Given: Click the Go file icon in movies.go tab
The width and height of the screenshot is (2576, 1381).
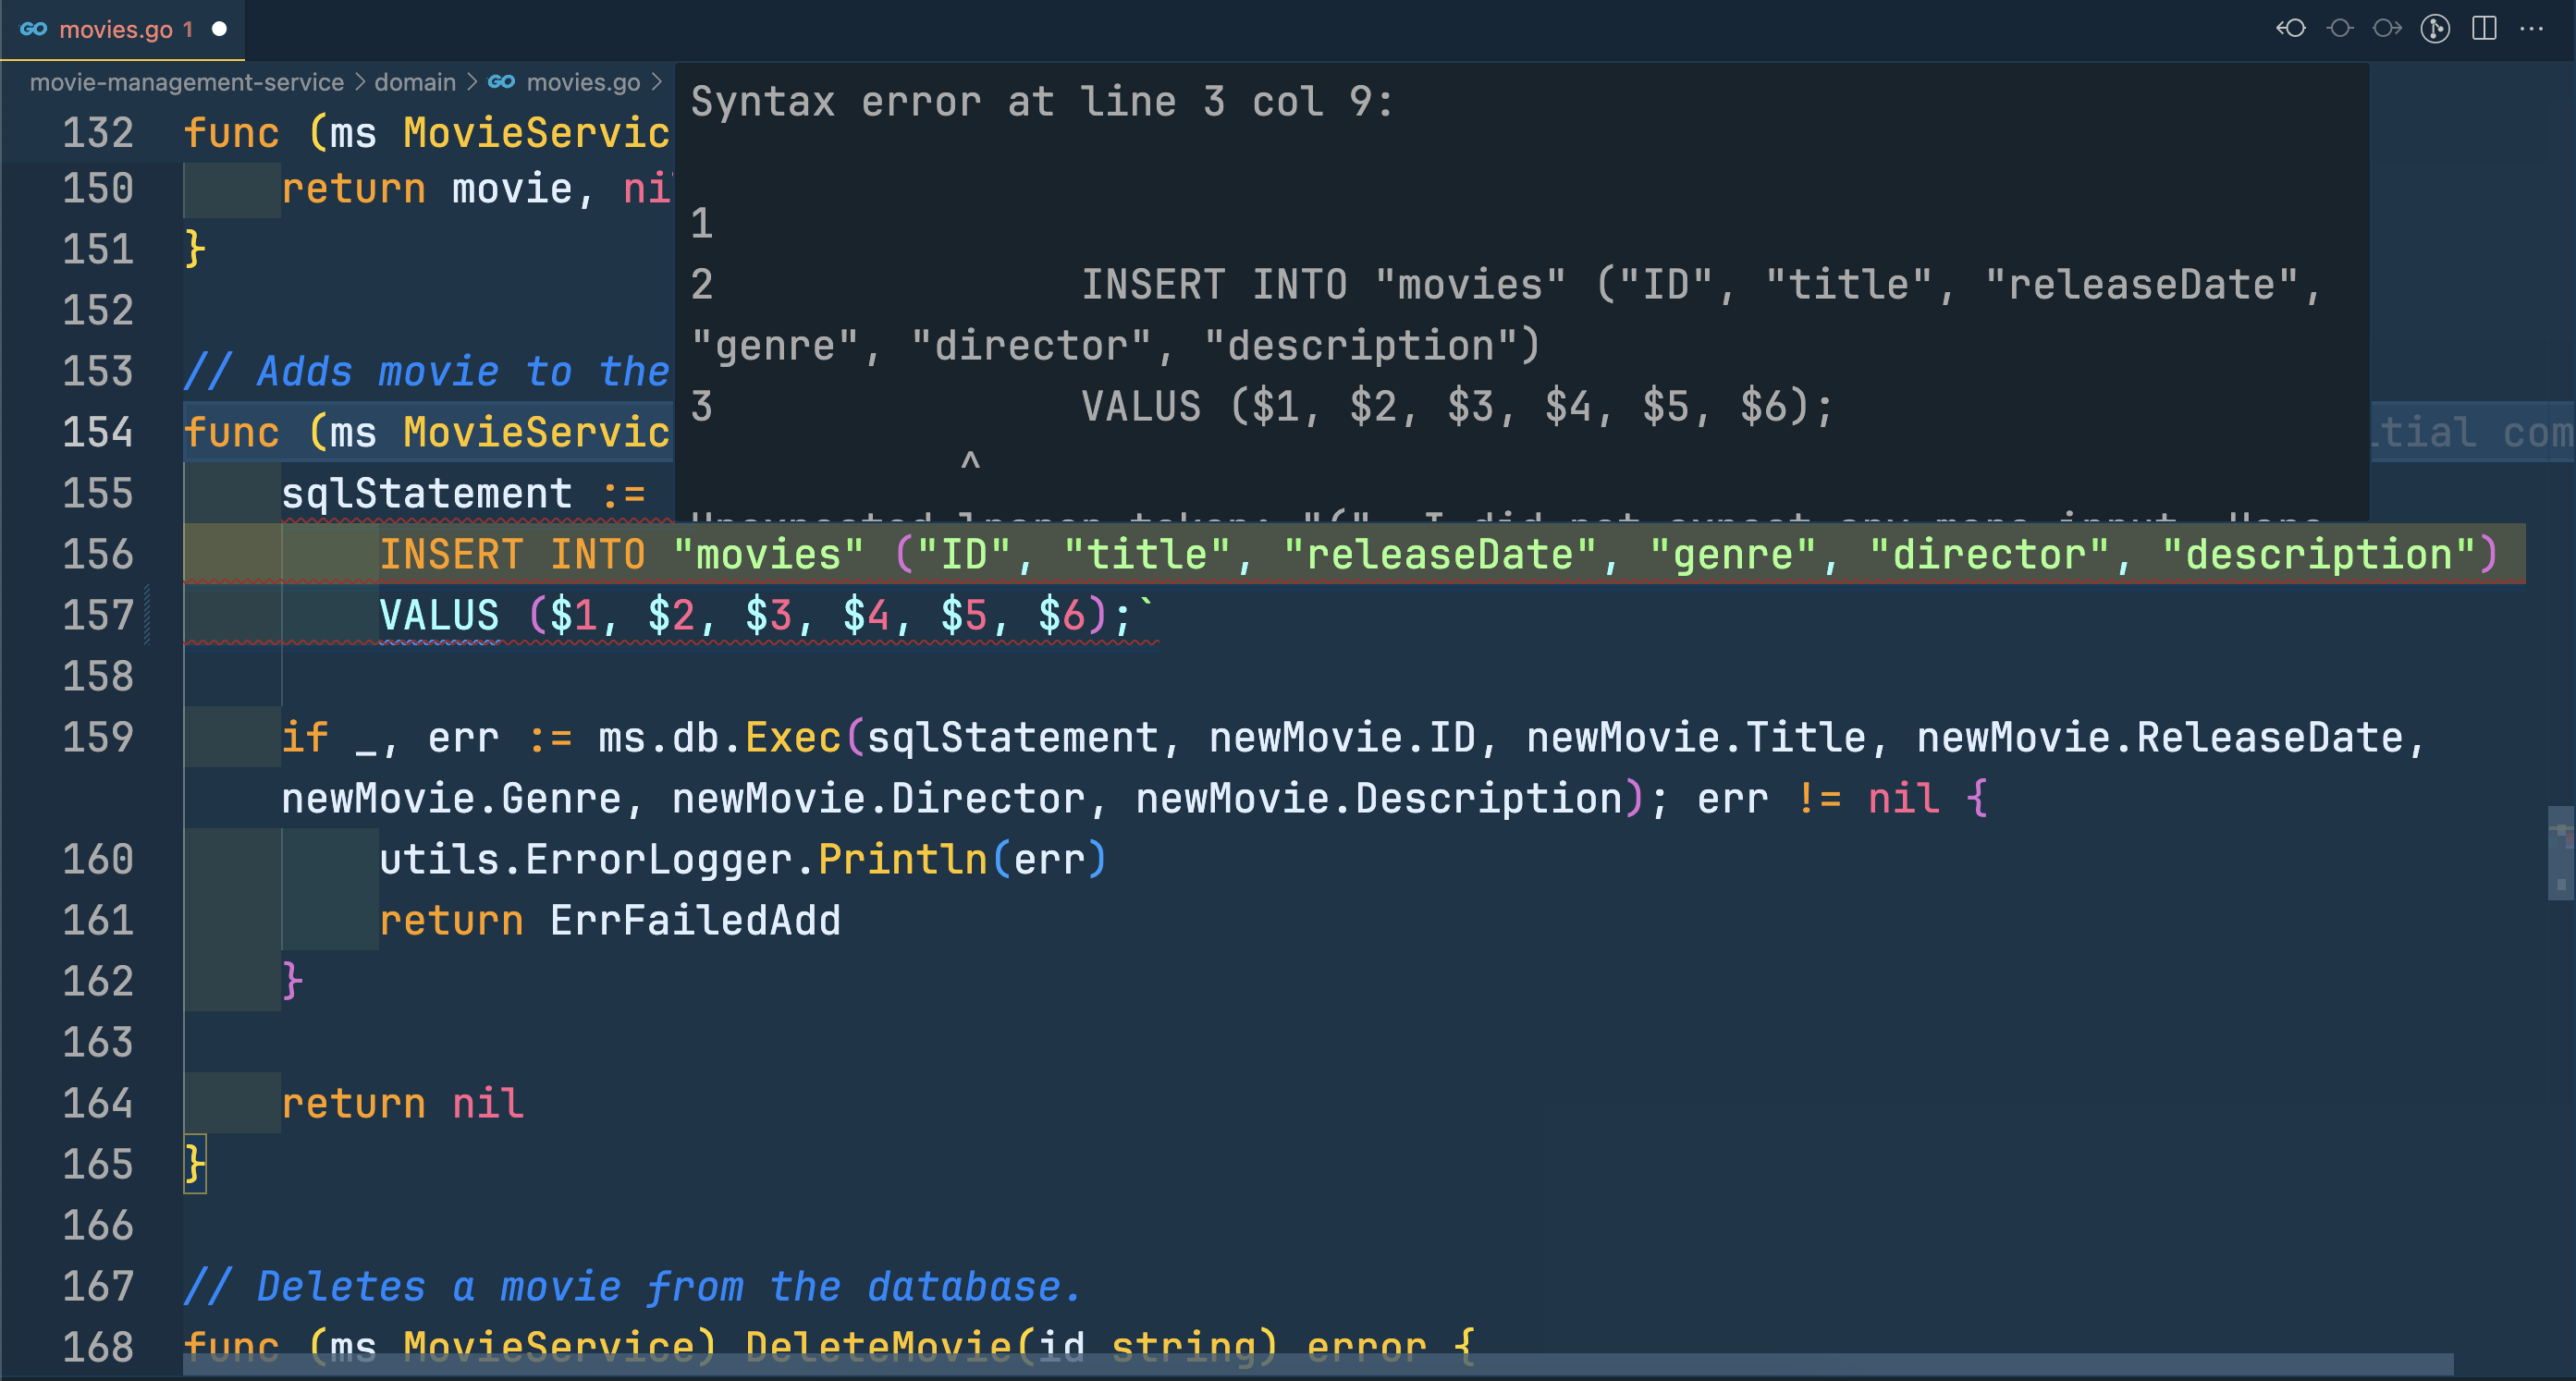Looking at the screenshot, I should [x=33, y=29].
